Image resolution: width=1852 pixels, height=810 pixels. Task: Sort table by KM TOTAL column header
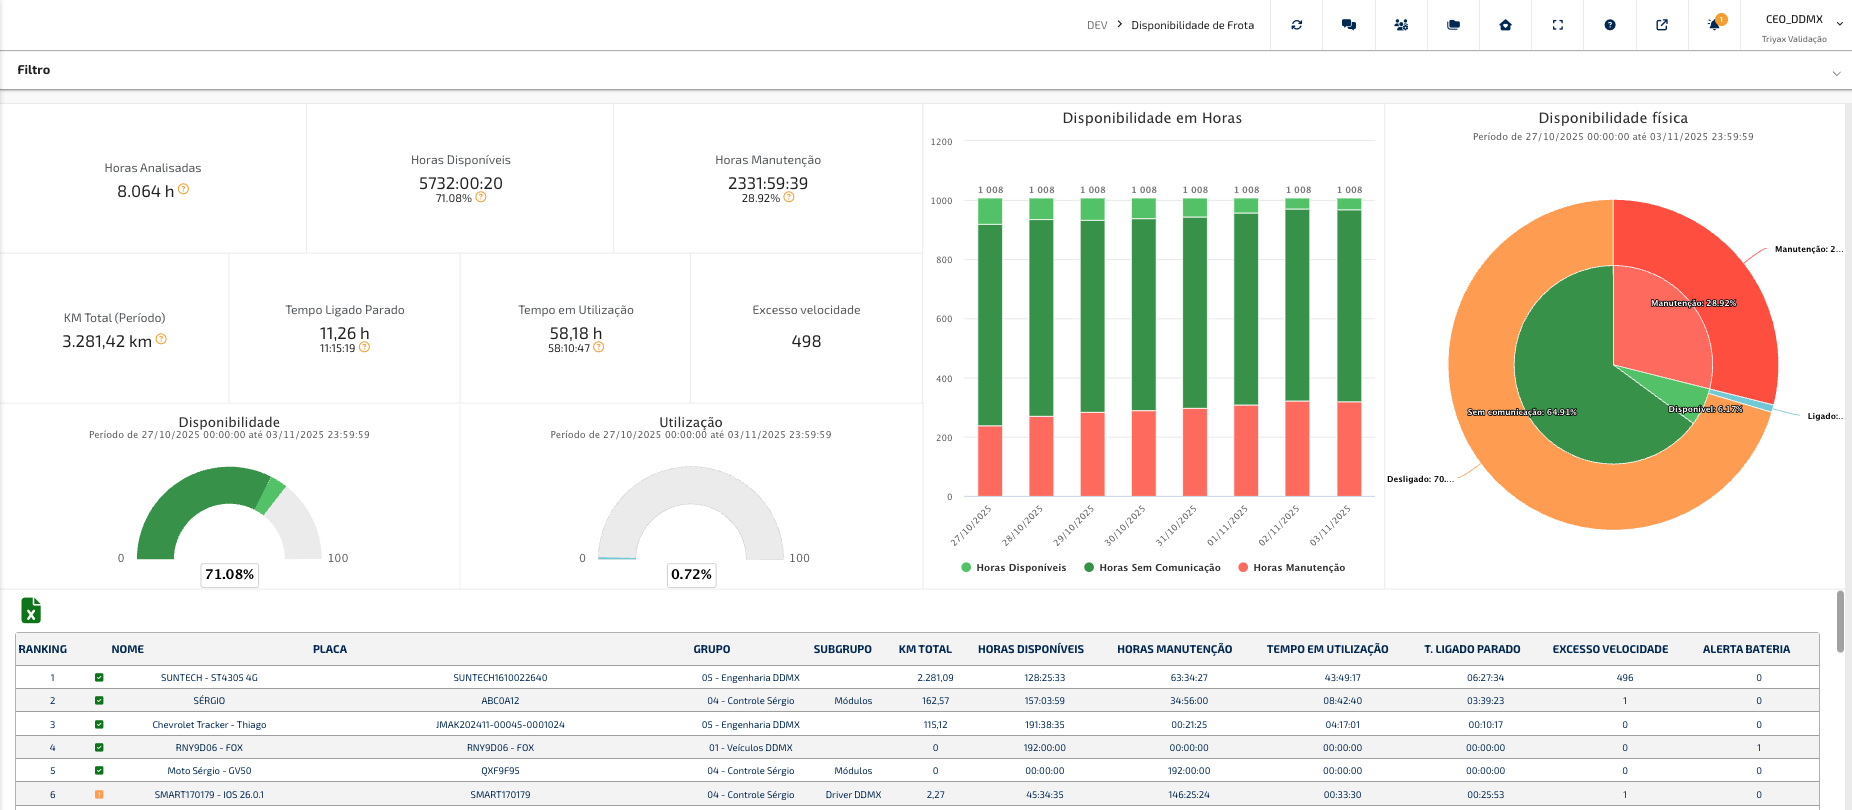tap(925, 649)
